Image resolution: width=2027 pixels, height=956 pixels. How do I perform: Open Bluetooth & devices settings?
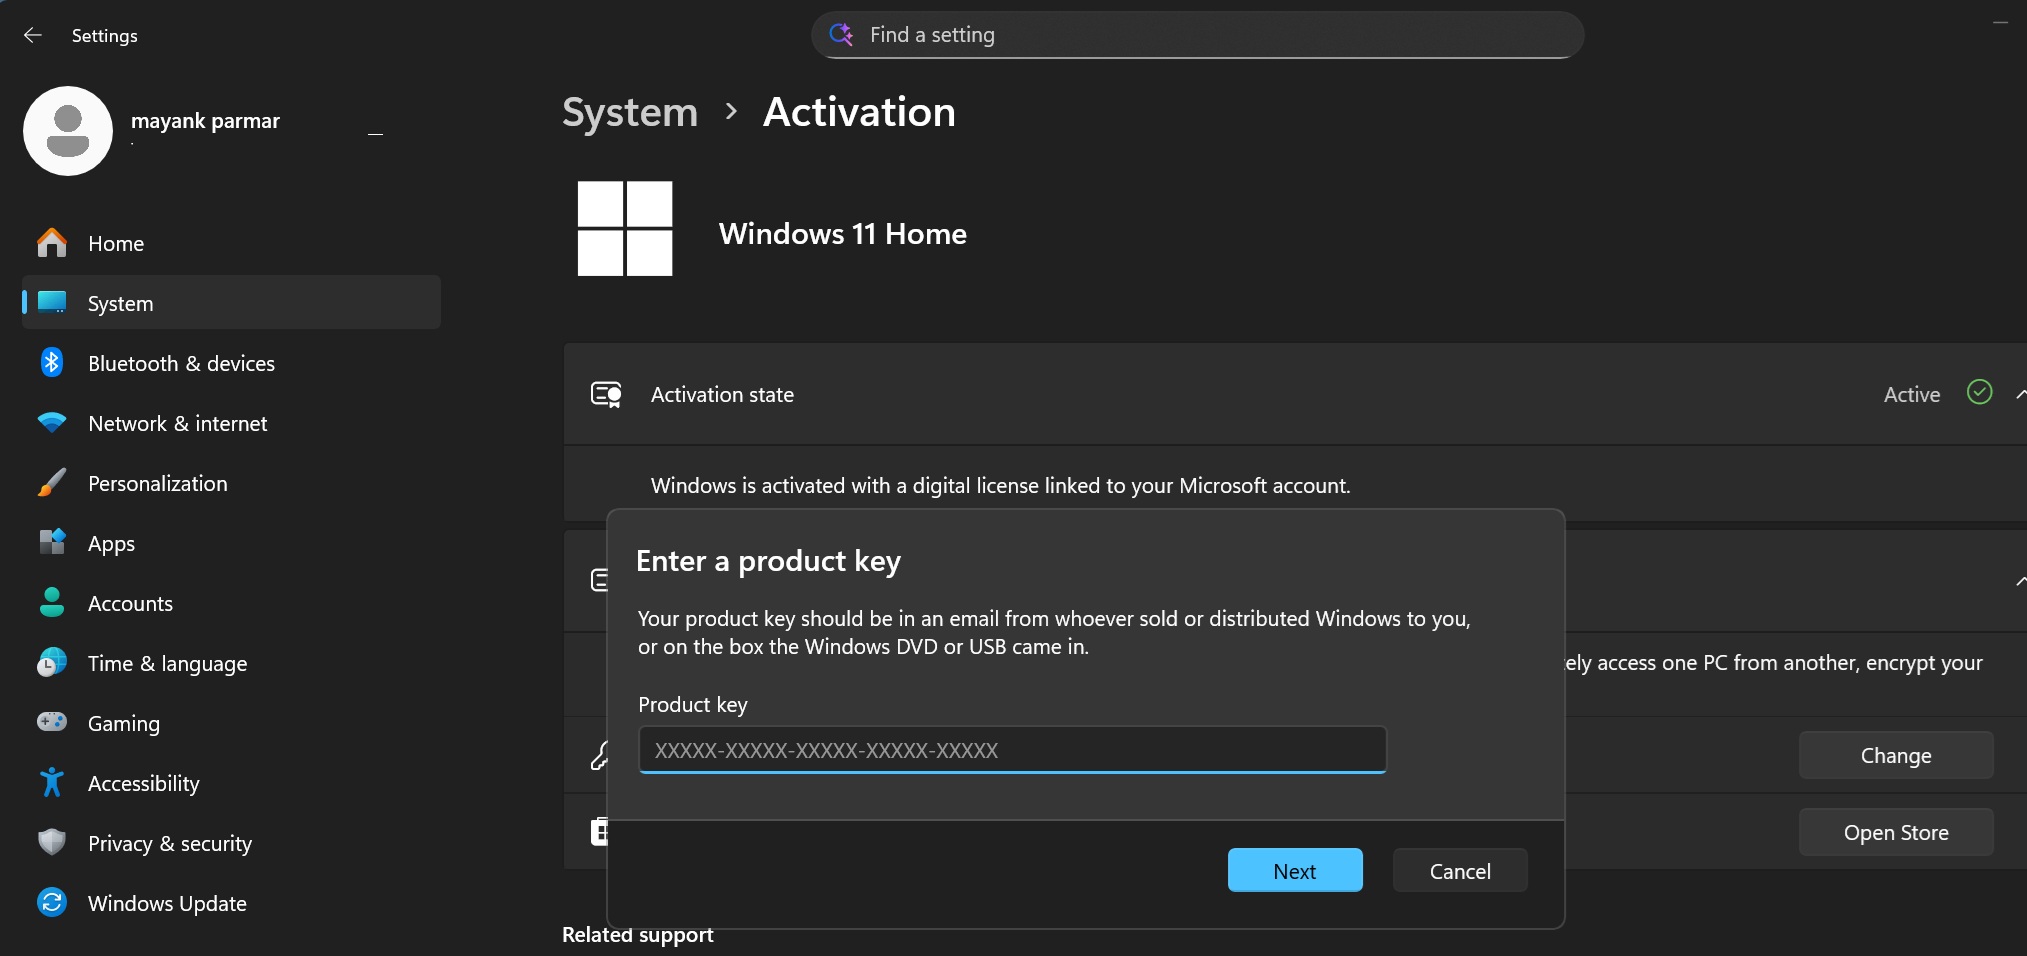tap(231, 363)
